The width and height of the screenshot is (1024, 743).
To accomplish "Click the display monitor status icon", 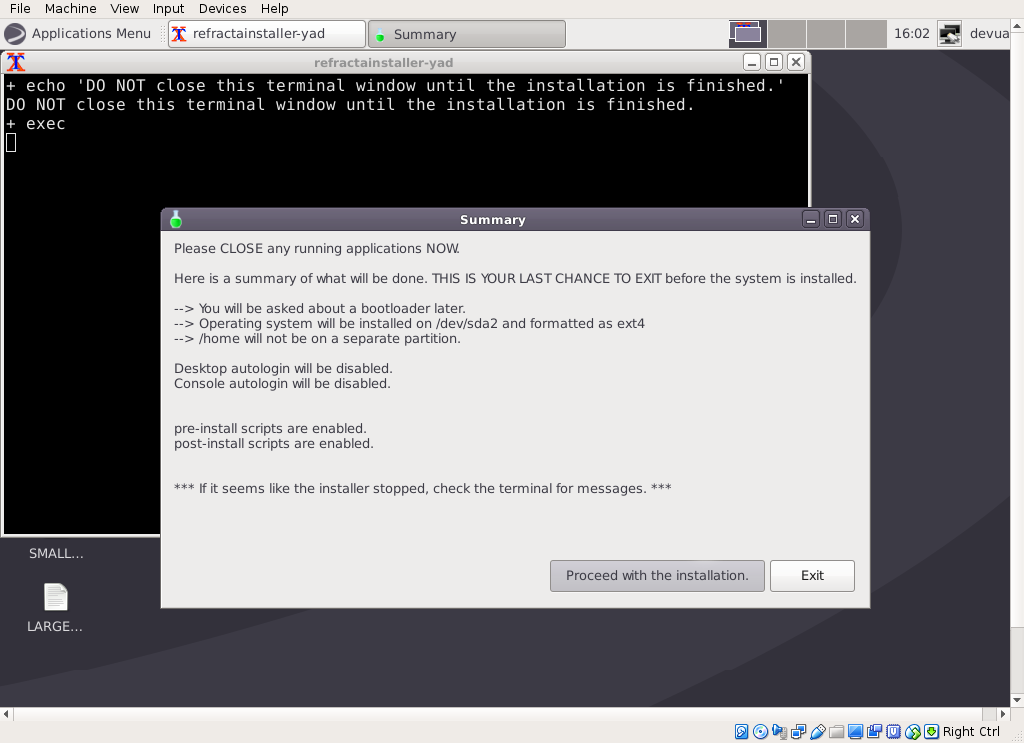I will tap(856, 732).
